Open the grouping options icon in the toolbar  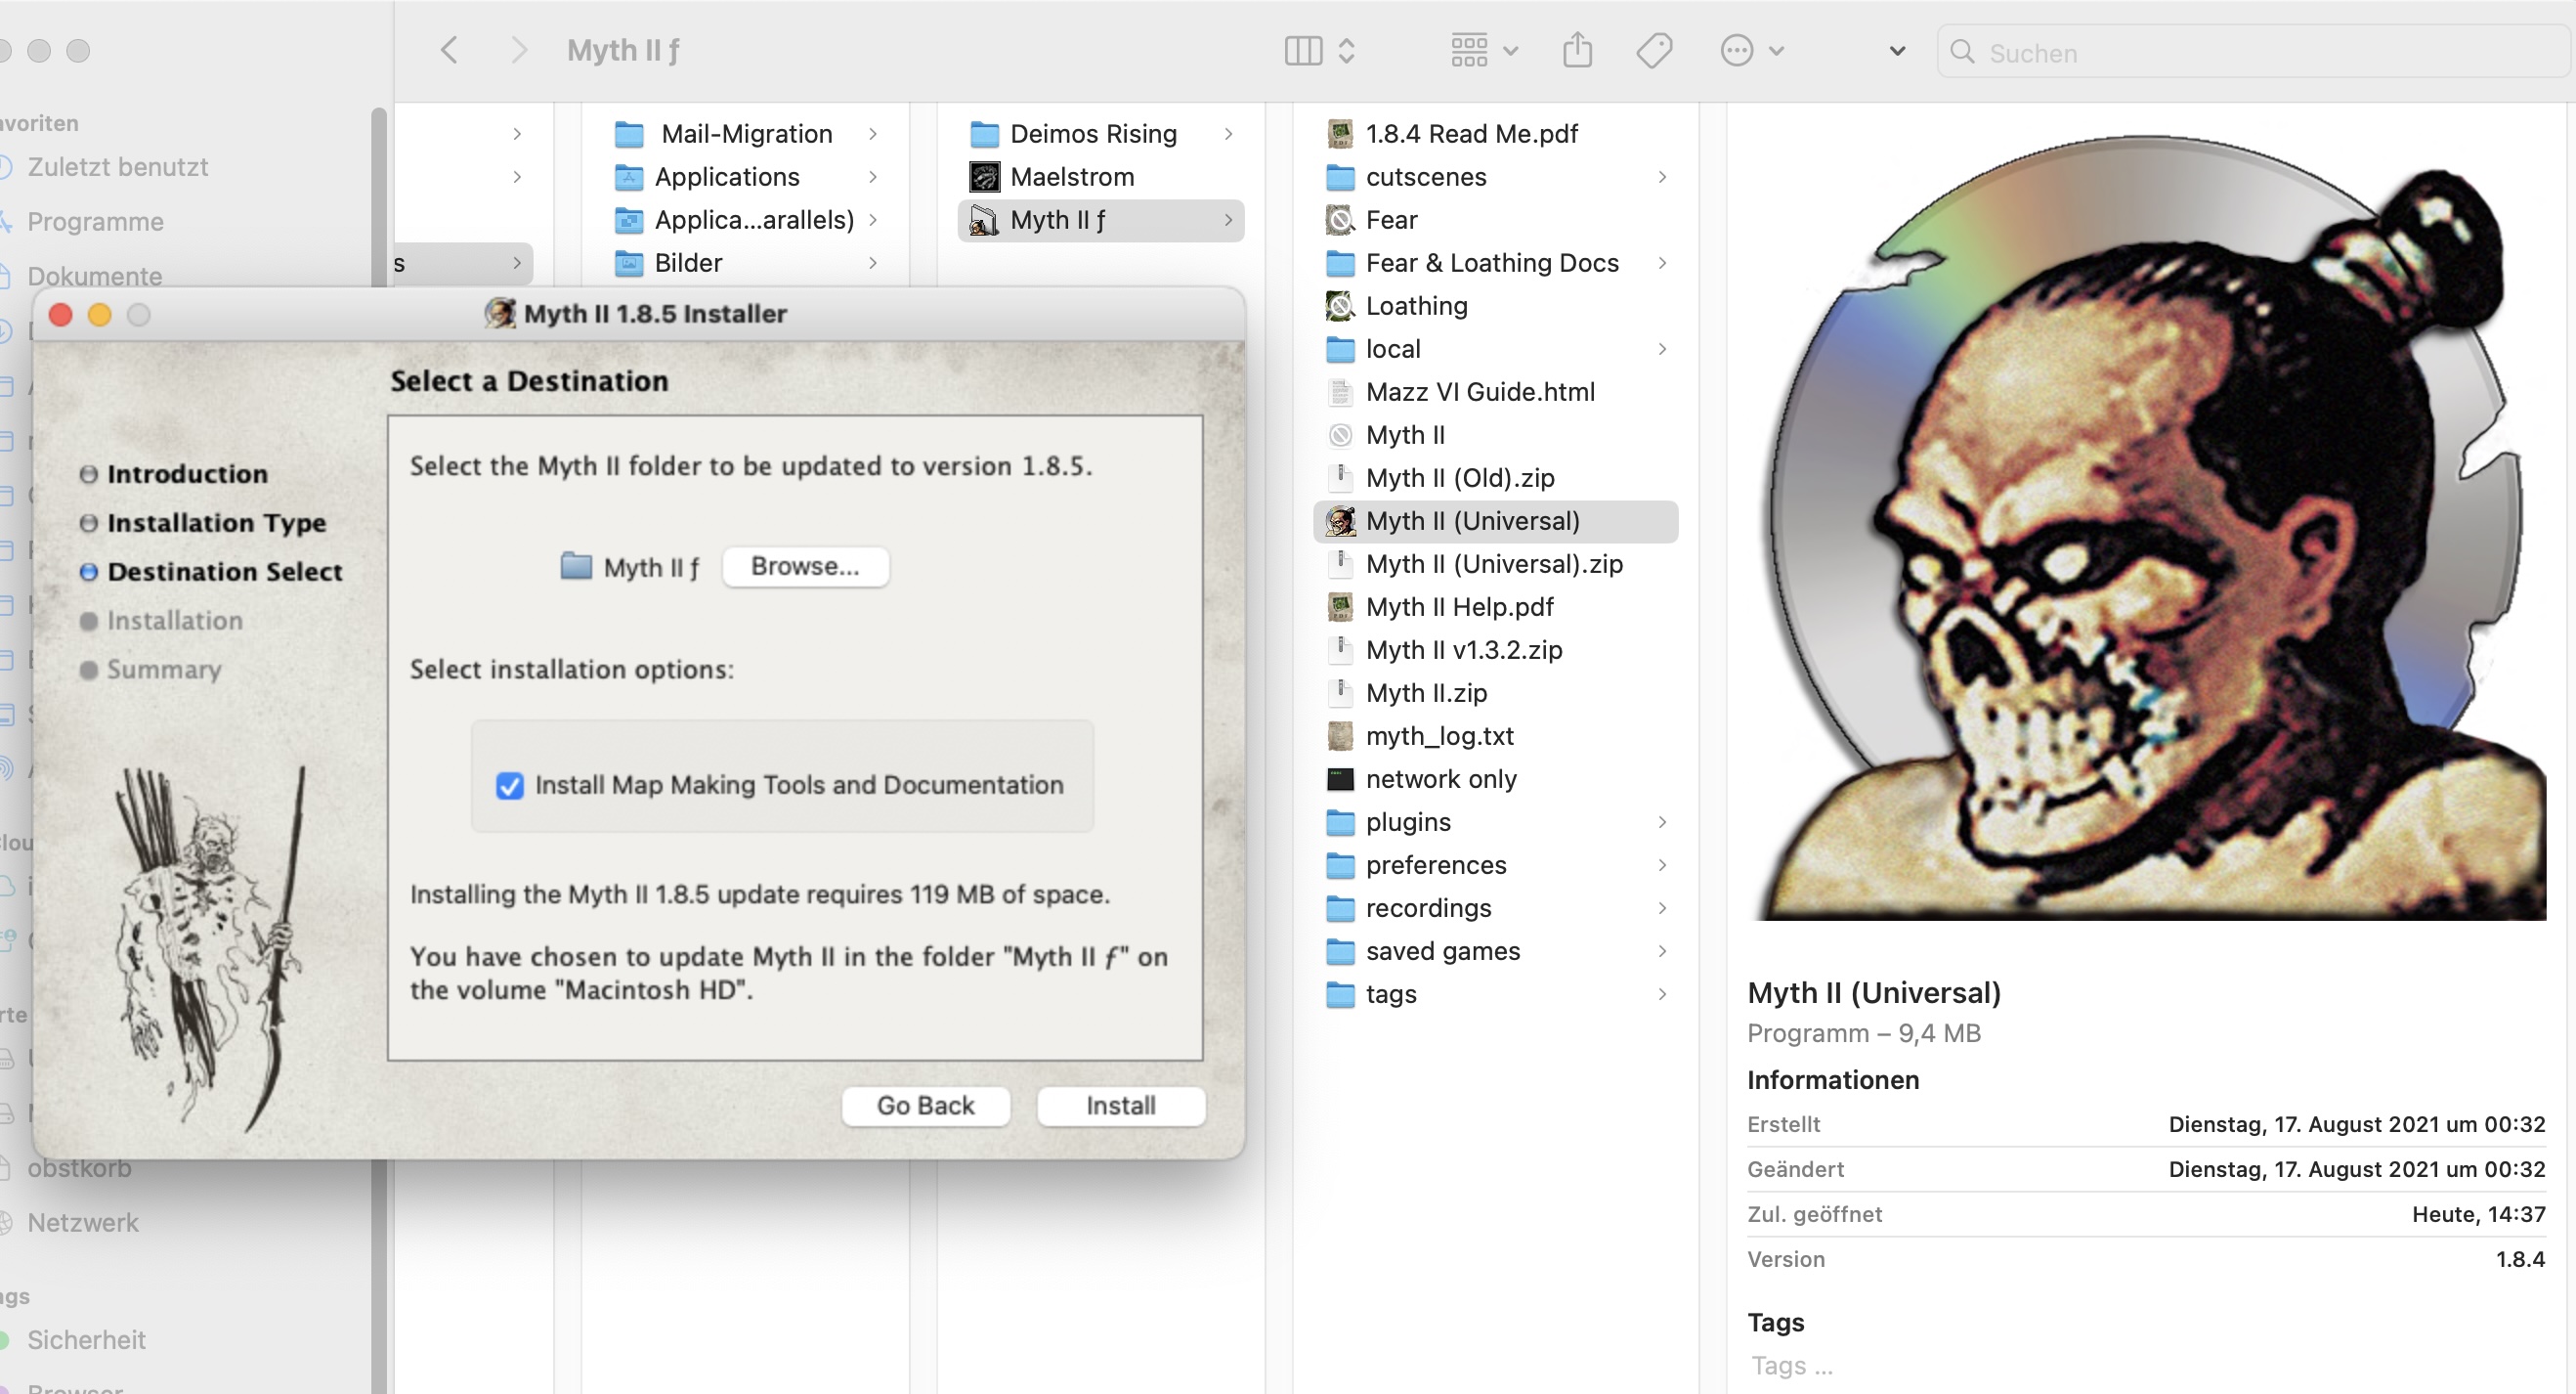coord(1469,50)
